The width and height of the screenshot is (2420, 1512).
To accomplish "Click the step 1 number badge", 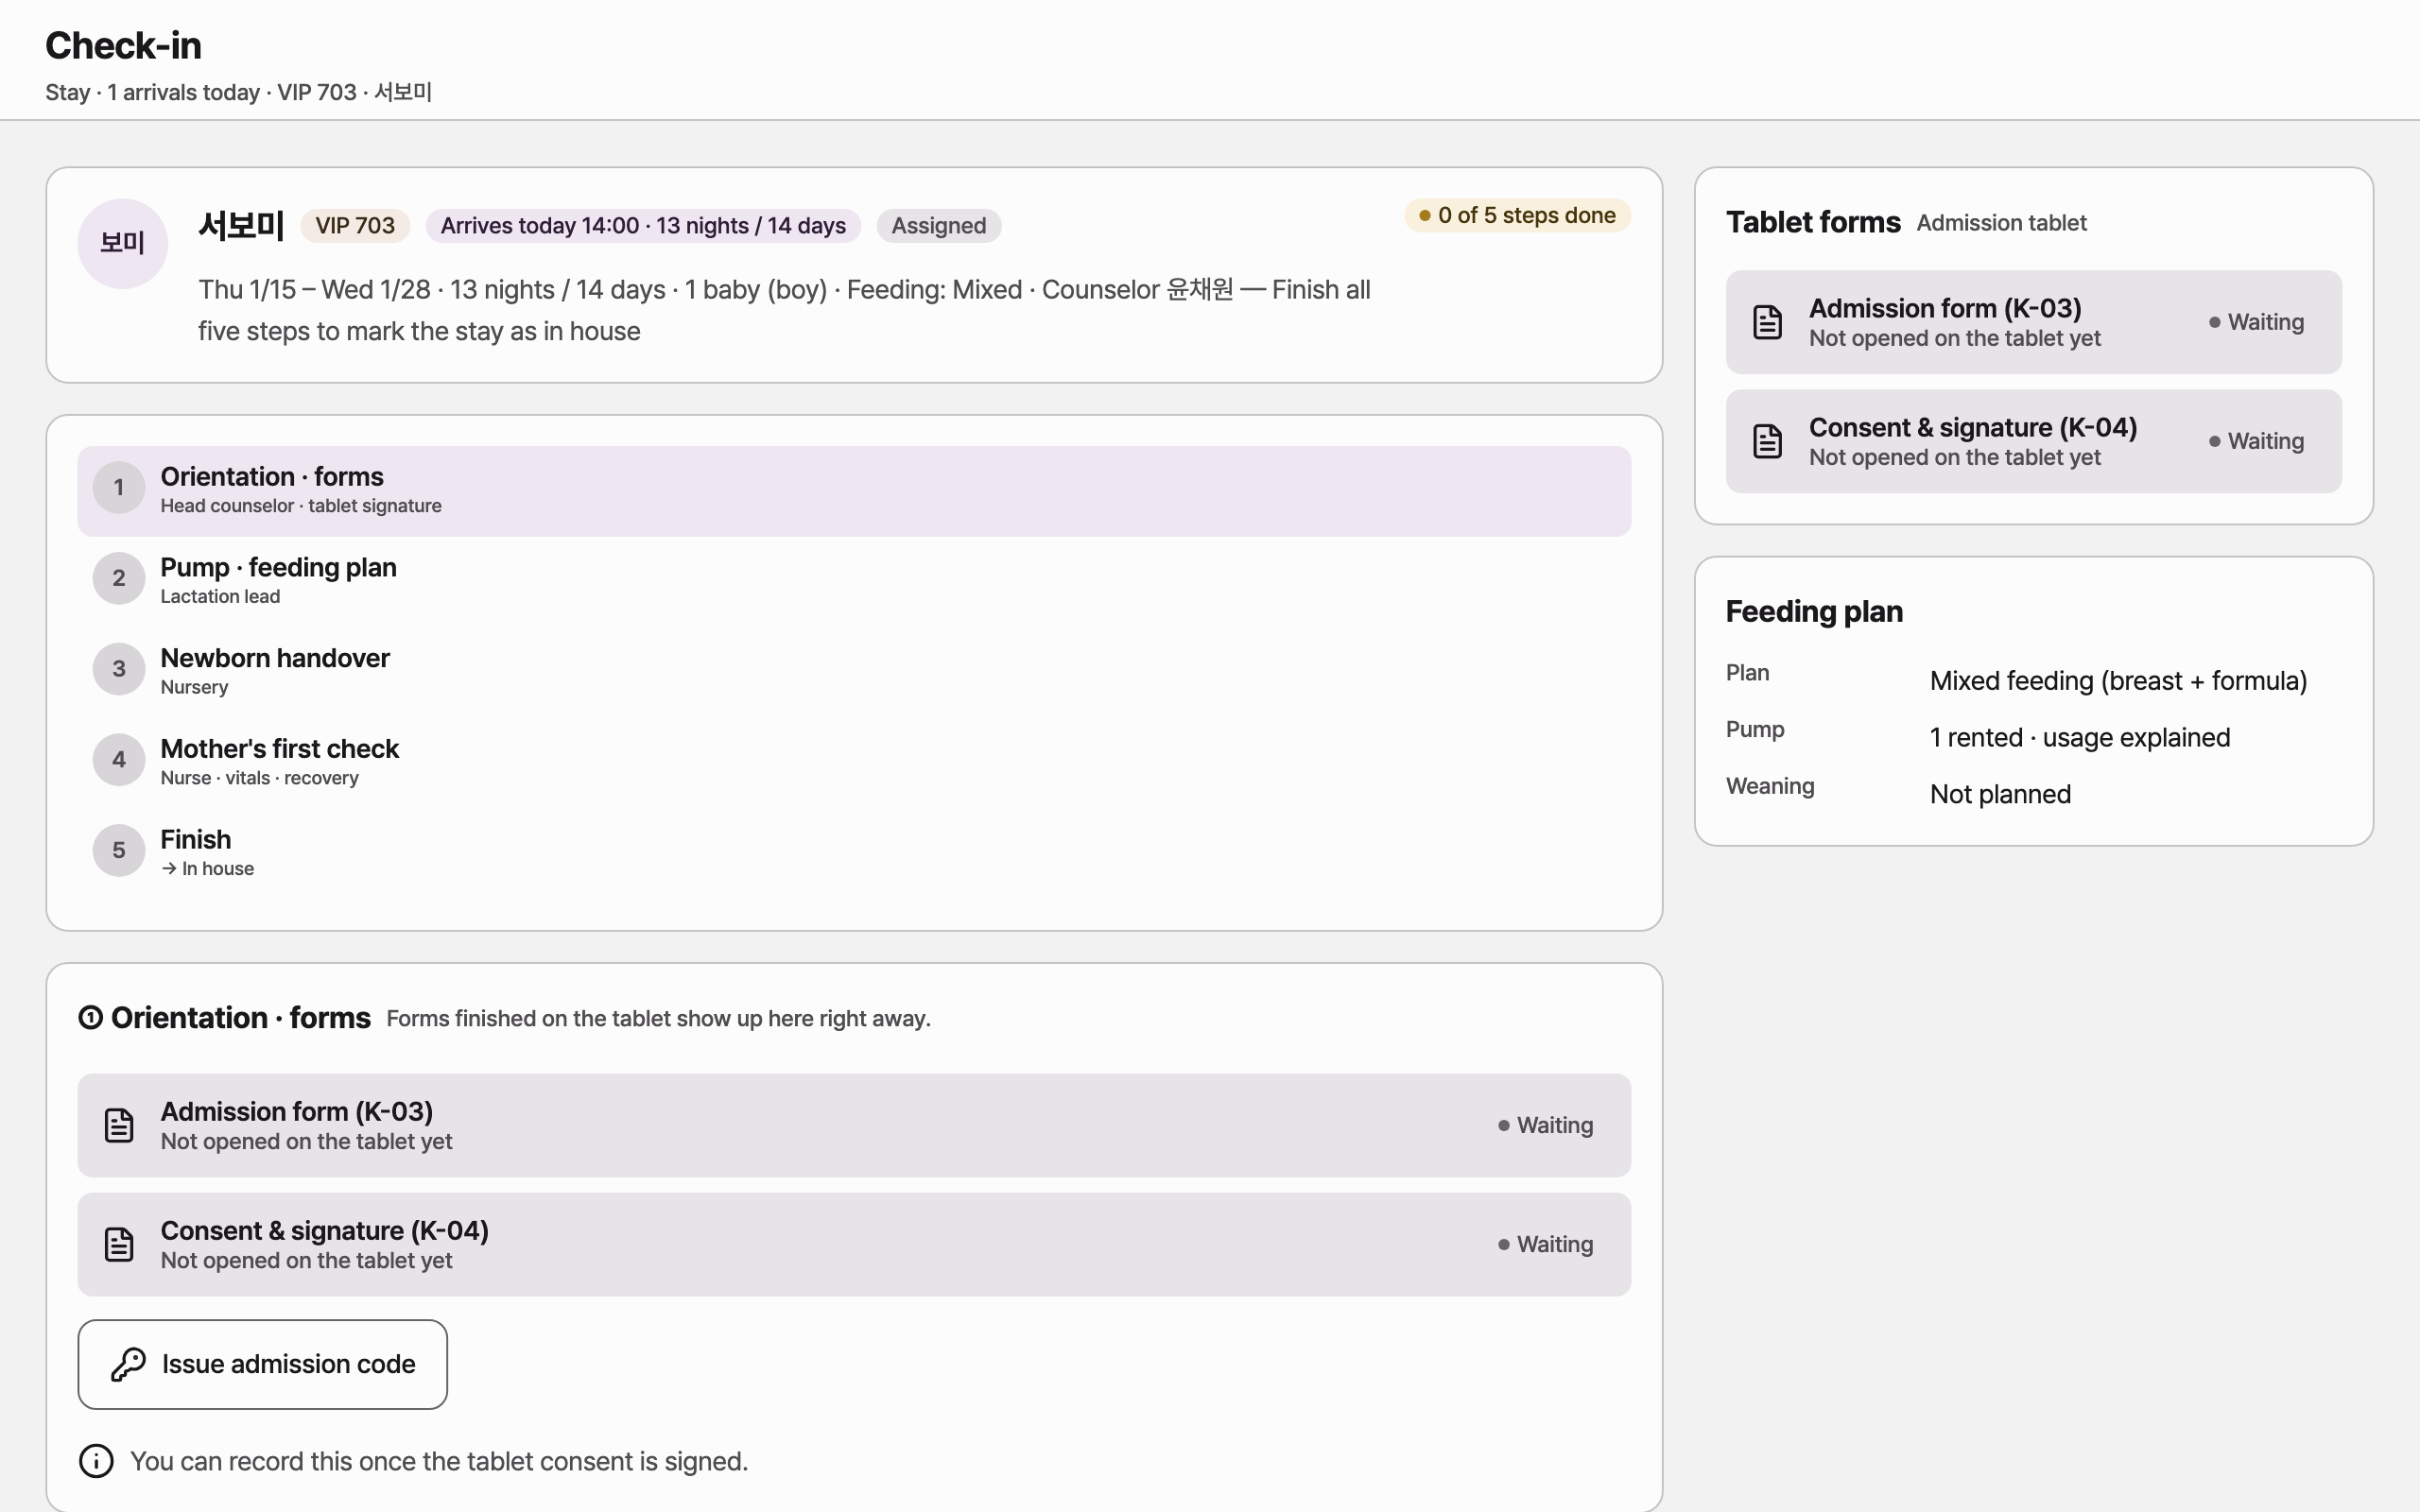I will pyautogui.click(x=119, y=487).
